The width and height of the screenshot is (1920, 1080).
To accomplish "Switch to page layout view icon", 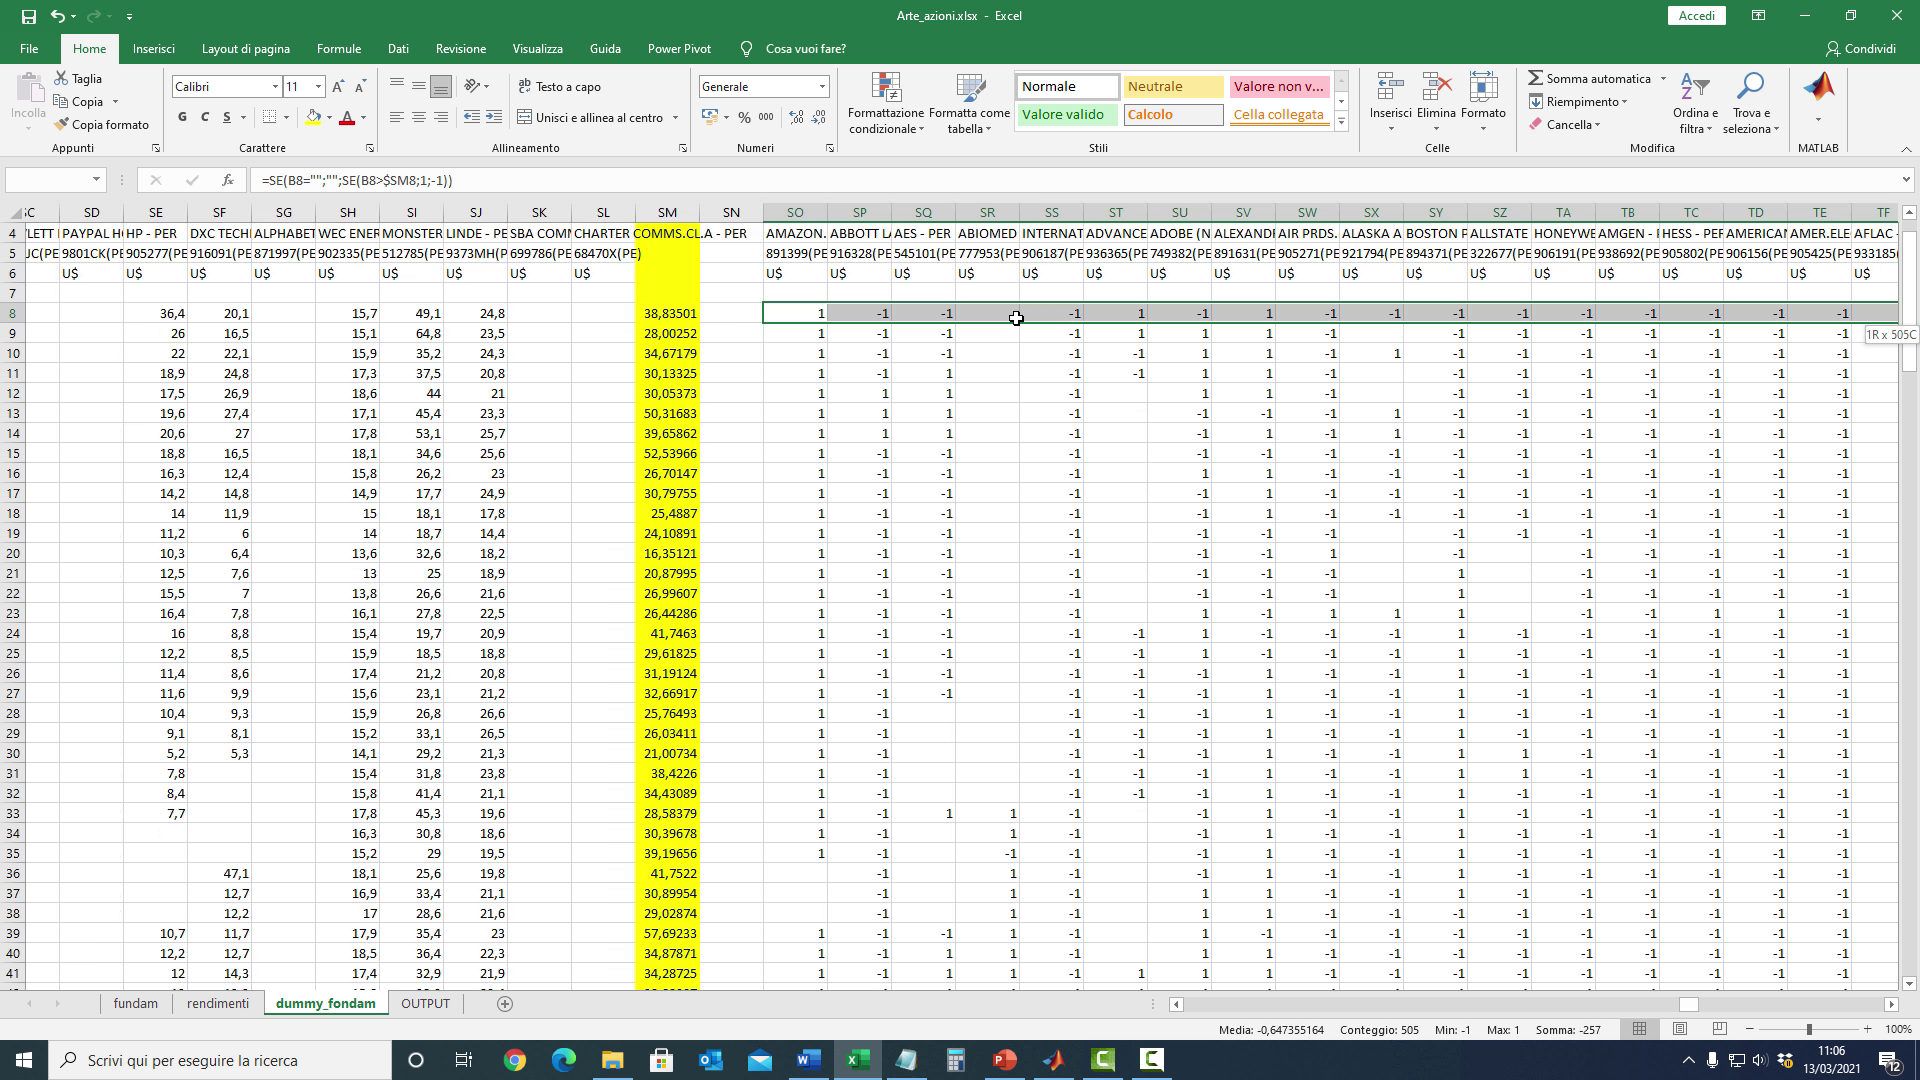I will (x=1680, y=1029).
